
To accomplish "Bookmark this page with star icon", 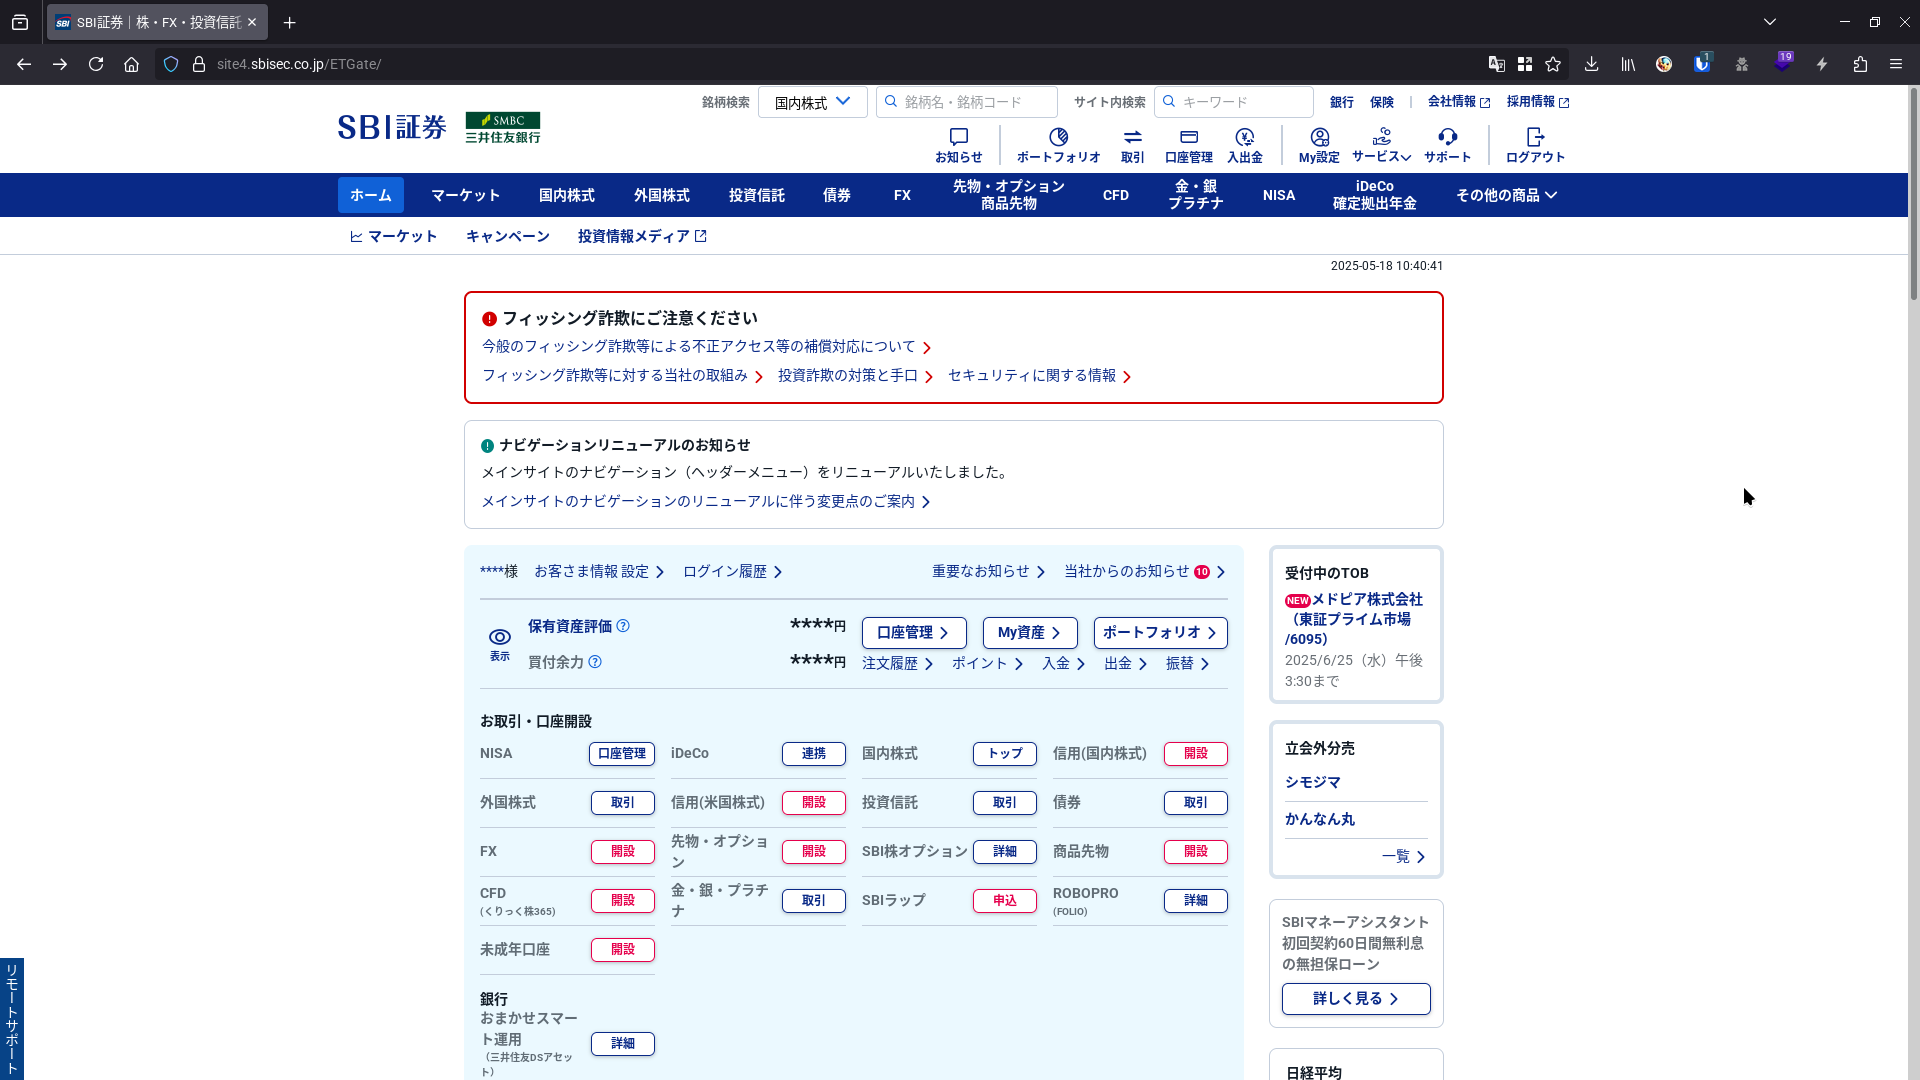I will pyautogui.click(x=1553, y=64).
